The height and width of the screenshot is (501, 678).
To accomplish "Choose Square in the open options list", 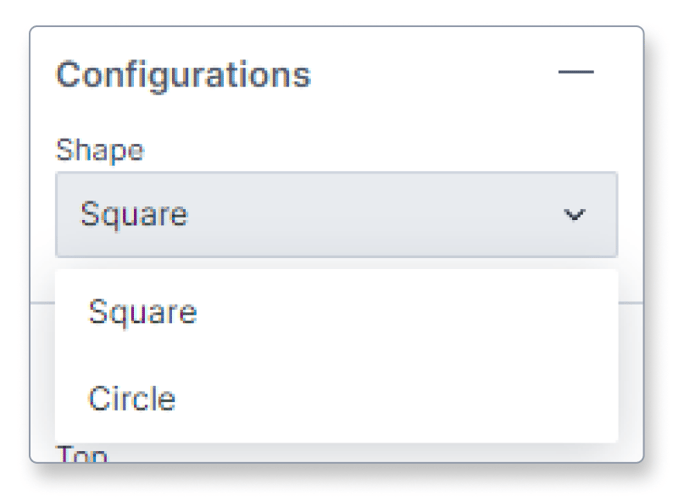I will point(142,312).
